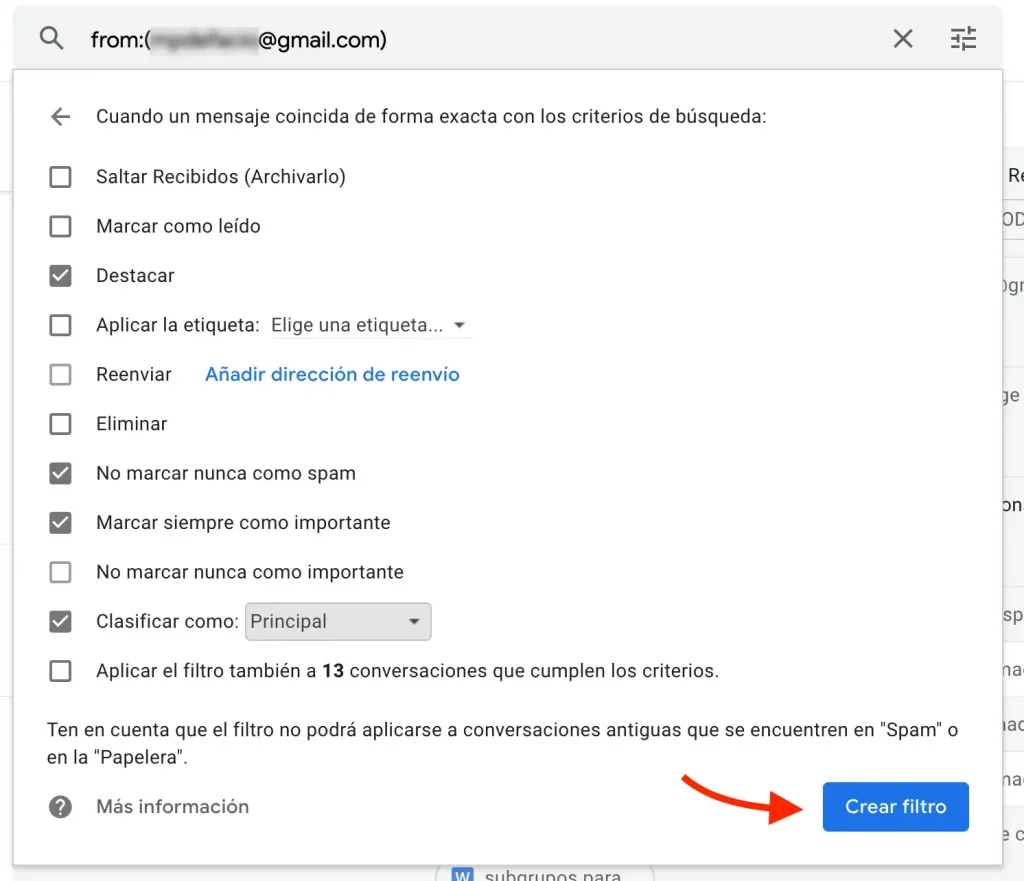Enable Saltar Recibidos (Archivarlo) checkbox
The width and height of the screenshot is (1024, 881).
click(61, 177)
